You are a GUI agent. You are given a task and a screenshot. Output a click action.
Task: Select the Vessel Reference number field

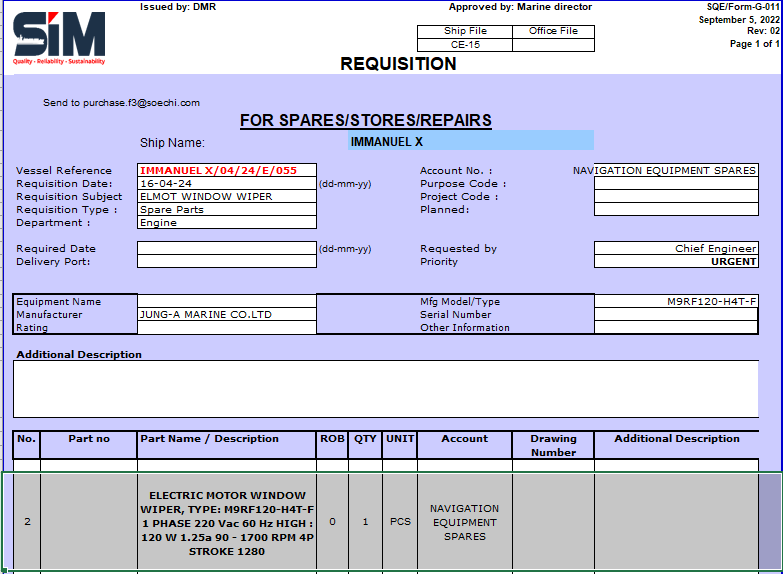pos(226,171)
